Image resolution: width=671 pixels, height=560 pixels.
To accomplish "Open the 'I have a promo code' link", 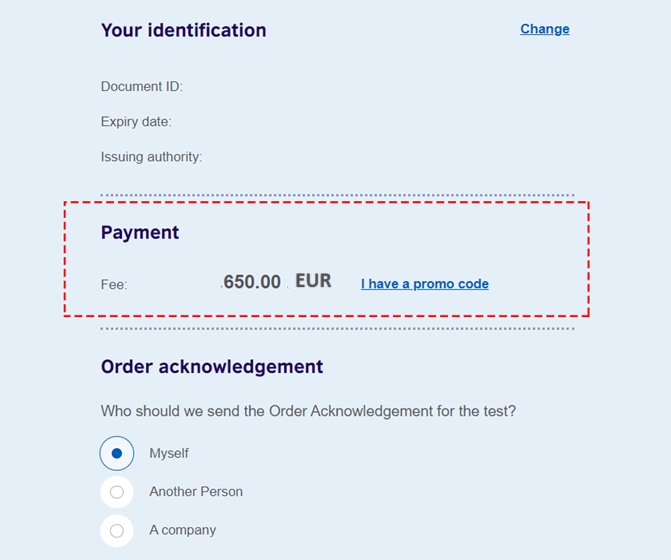I will pyautogui.click(x=425, y=284).
